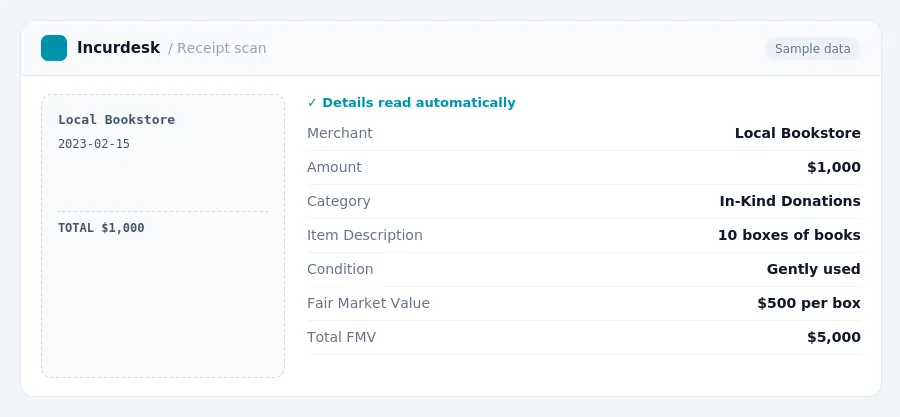Select the receipt date 2023-02-15
Screen dimensions: 900x417
(x=94, y=144)
